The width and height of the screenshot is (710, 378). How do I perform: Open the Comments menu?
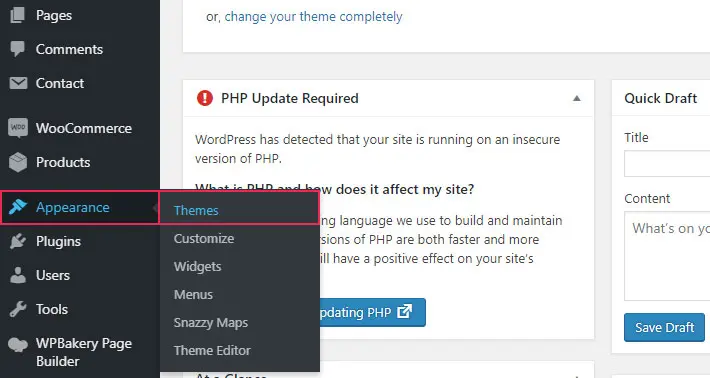point(69,49)
